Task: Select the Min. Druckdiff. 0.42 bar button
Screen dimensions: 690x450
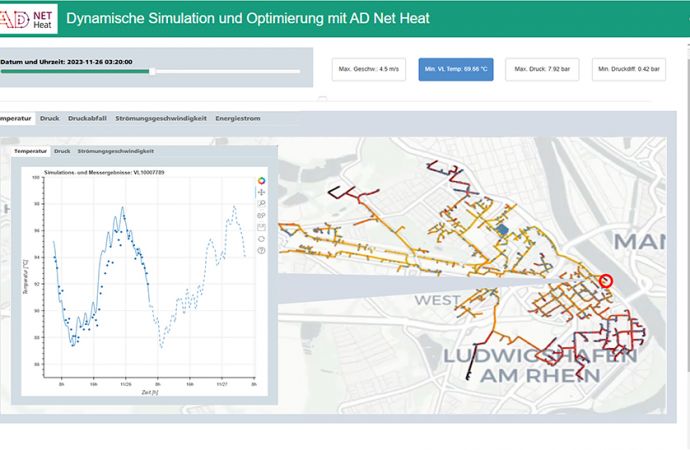Action: (x=629, y=70)
